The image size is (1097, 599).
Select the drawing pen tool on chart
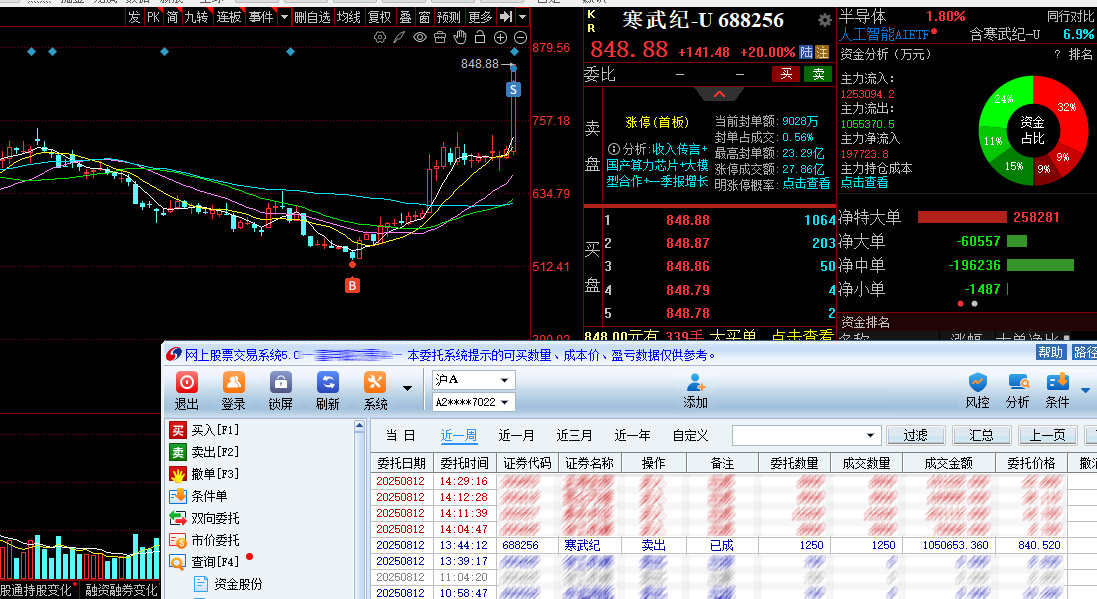[x=399, y=38]
